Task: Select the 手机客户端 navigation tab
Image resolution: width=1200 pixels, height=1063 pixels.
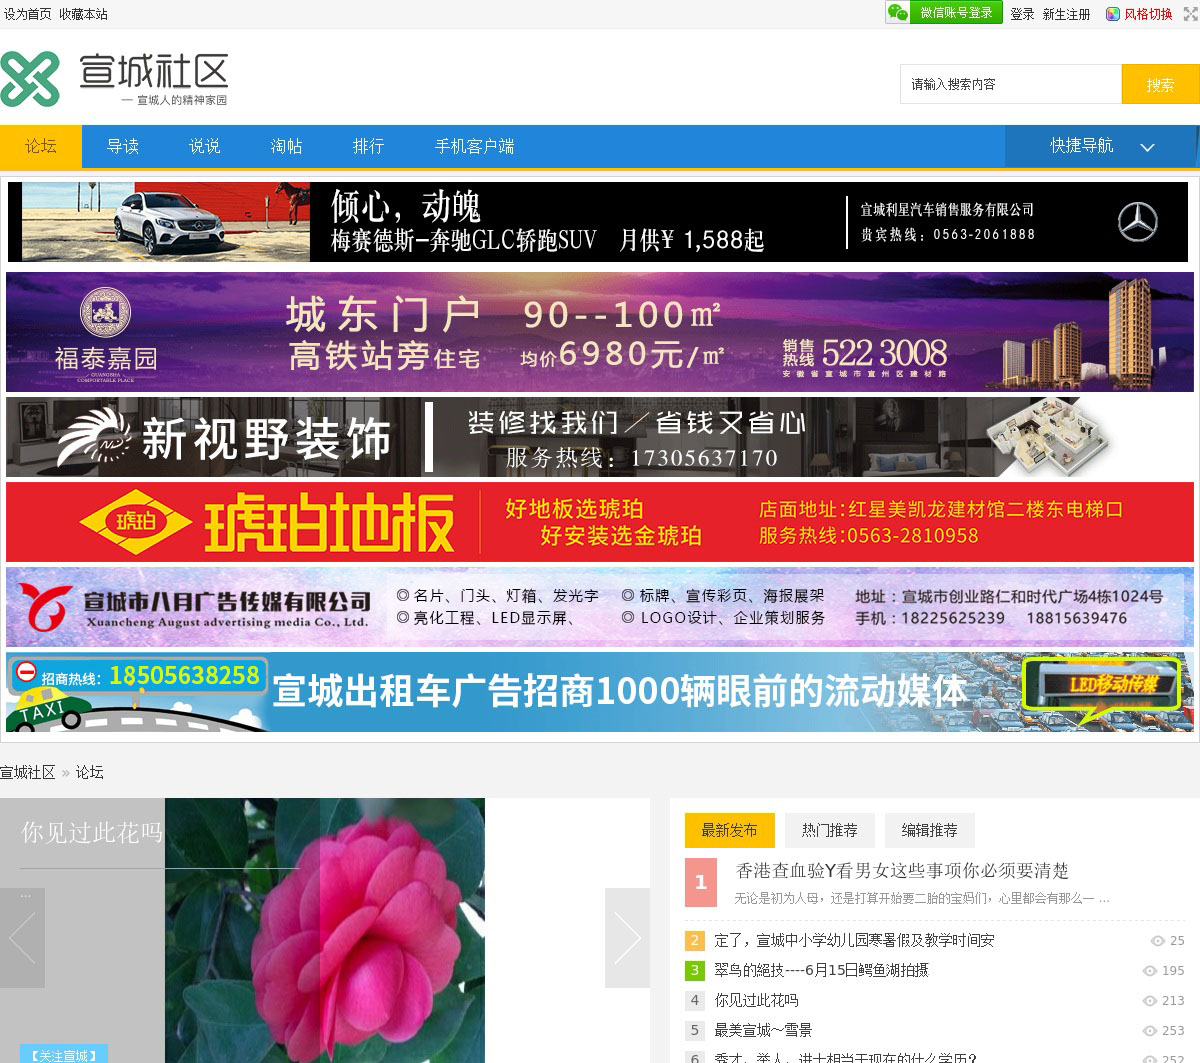Action: [x=475, y=146]
